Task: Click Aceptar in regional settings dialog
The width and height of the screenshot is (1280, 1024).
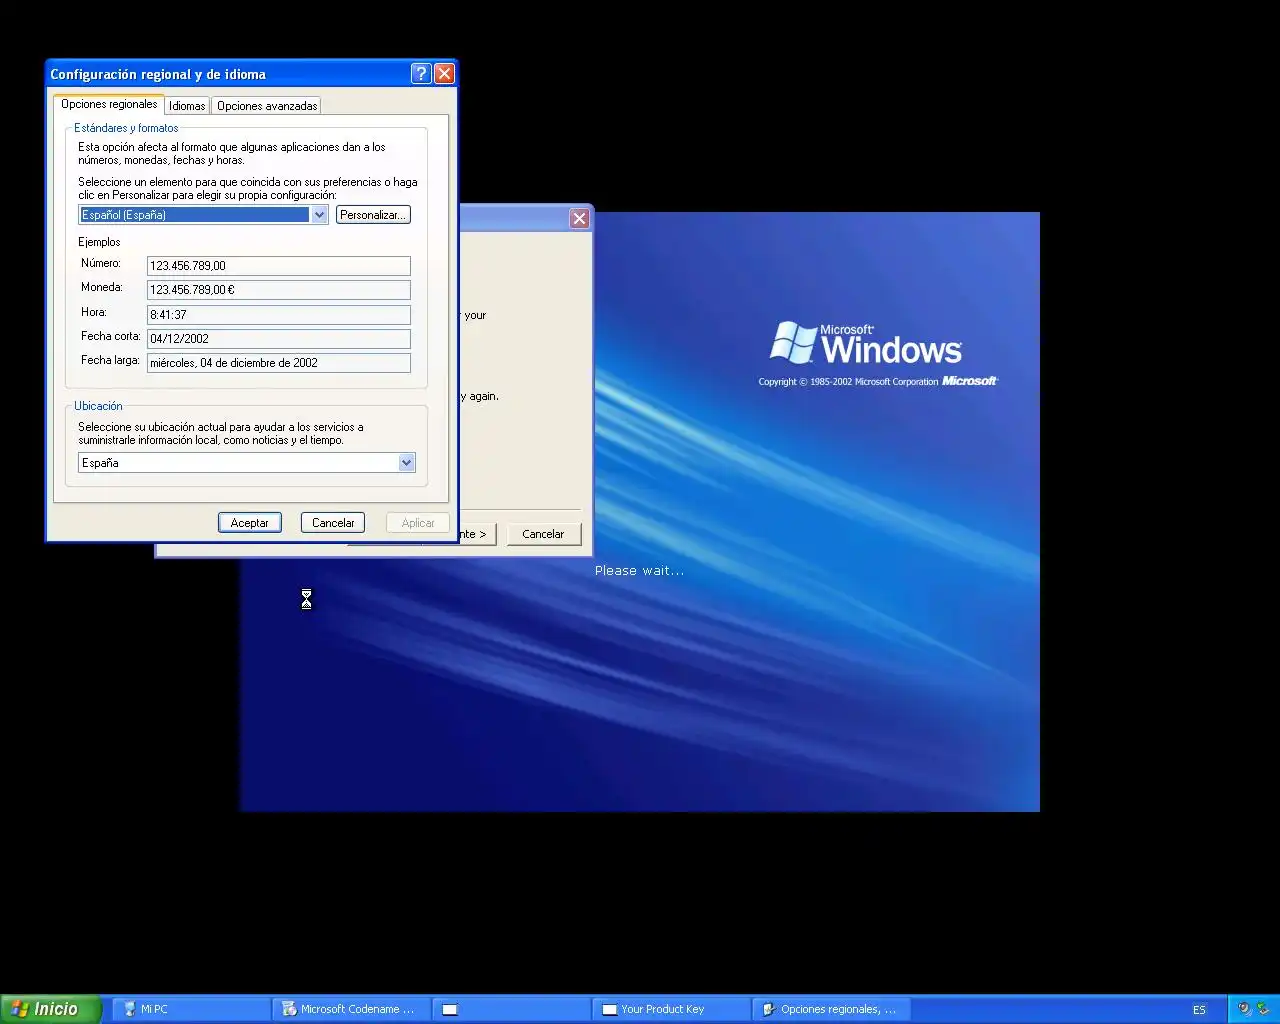Action: (250, 523)
